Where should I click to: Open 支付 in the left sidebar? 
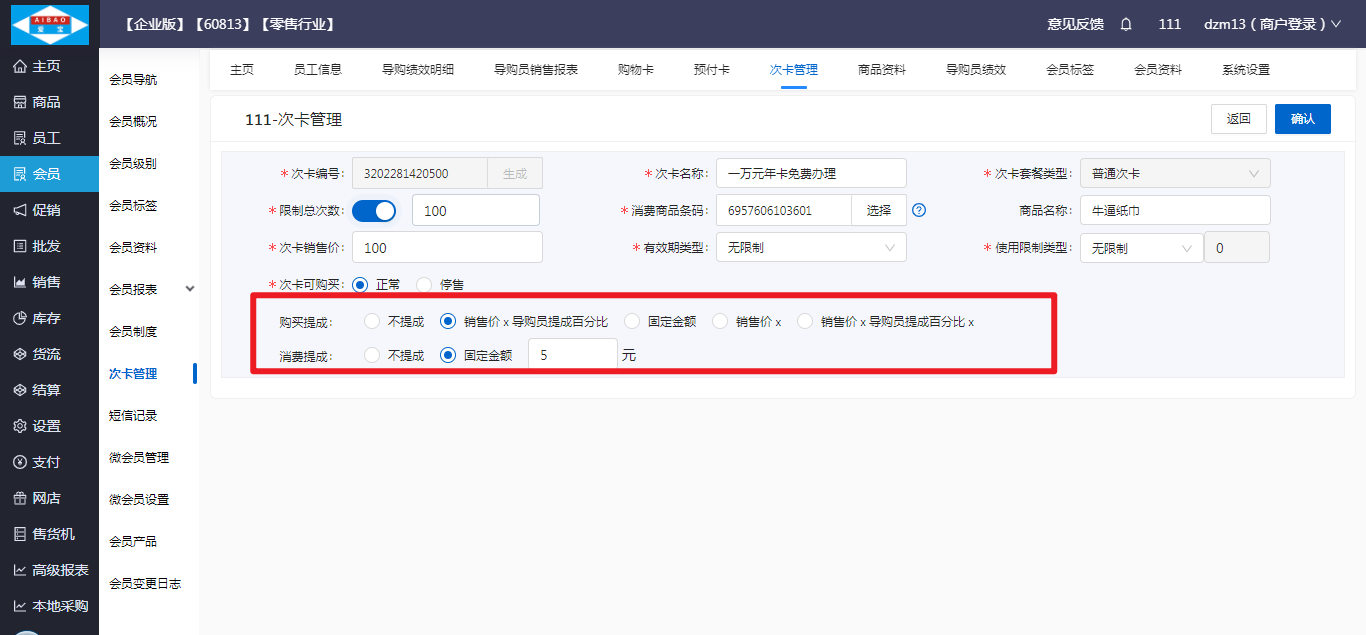[47, 462]
